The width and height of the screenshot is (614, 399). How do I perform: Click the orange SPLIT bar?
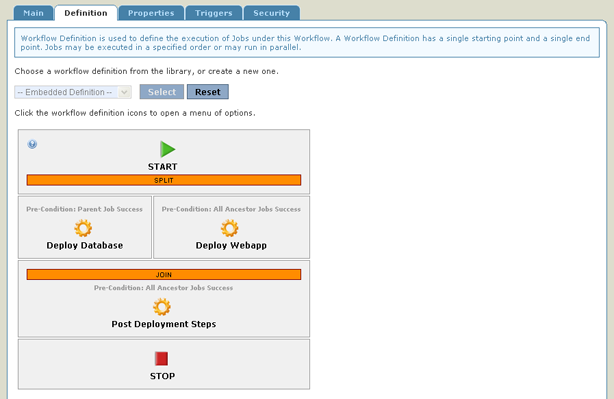click(x=164, y=180)
